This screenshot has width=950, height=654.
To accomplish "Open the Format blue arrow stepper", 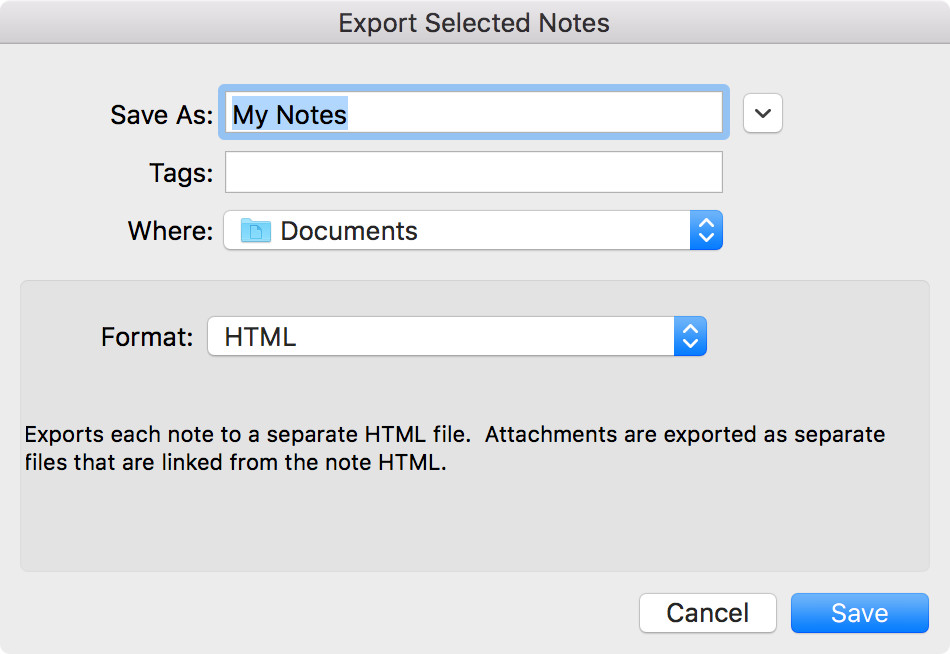I will pyautogui.click(x=690, y=336).
